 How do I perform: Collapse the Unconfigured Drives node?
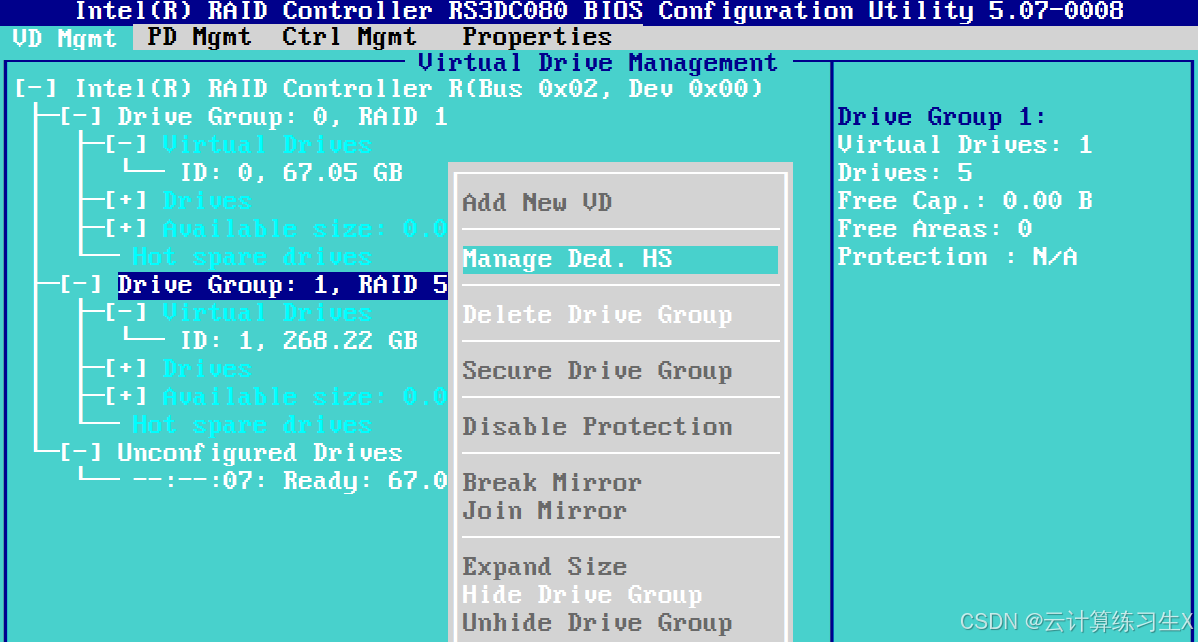click(81, 454)
